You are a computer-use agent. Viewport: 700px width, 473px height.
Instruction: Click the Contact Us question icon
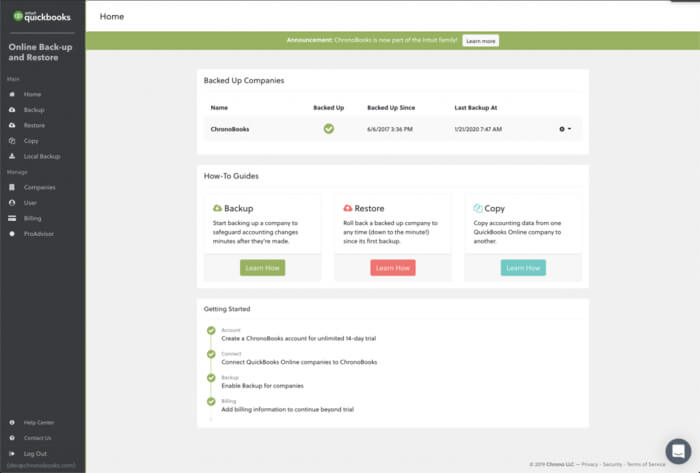12,438
